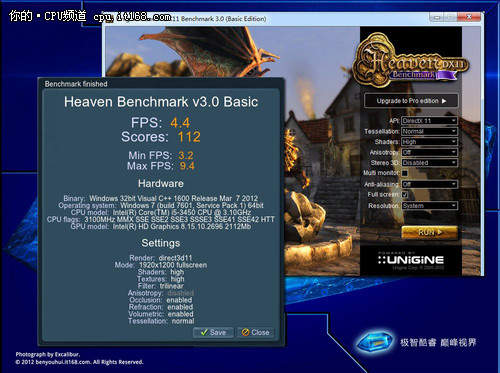Expand the Tessellation Normal dropdown
The image size is (500, 373).
tap(429, 131)
